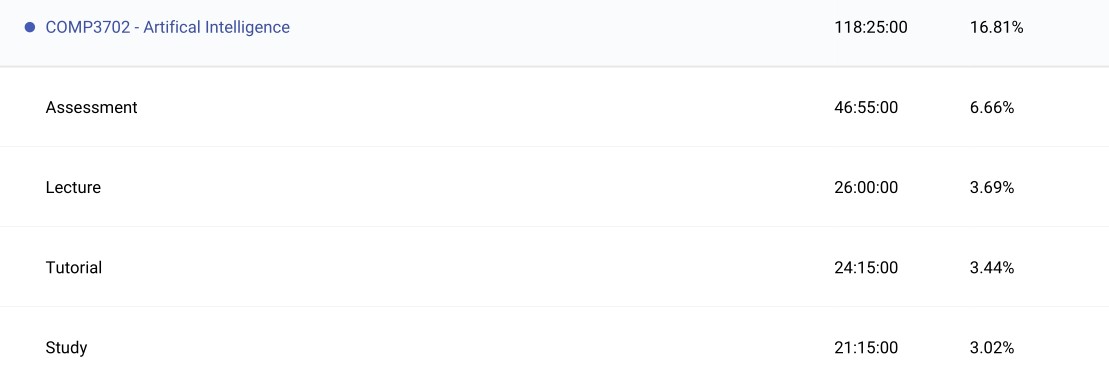Select the Study task row
The height and width of the screenshot is (378, 1109).
(x=554, y=345)
